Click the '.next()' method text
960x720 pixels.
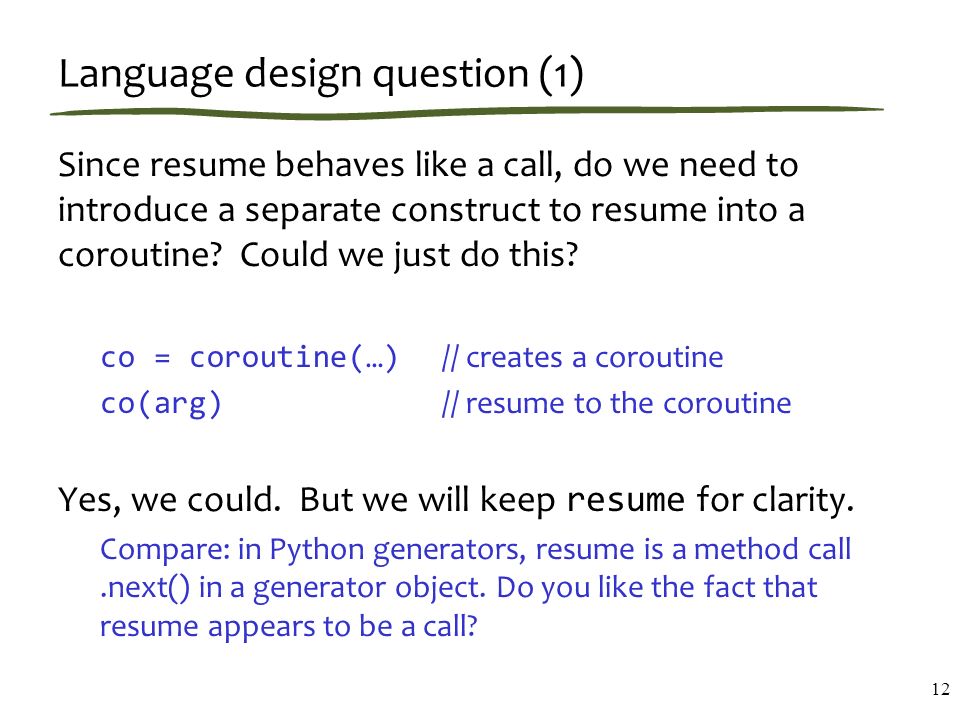pyautogui.click(x=145, y=588)
